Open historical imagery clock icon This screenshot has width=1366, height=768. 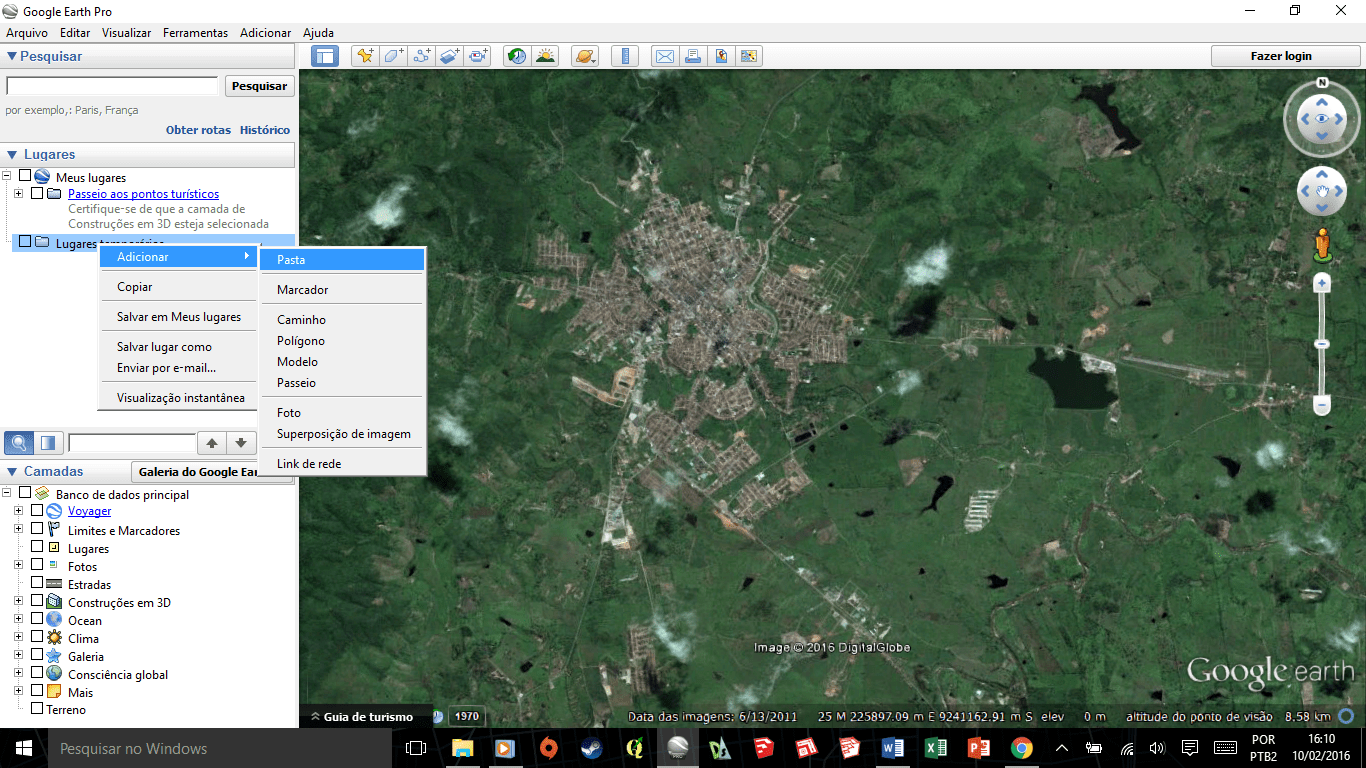(x=517, y=56)
